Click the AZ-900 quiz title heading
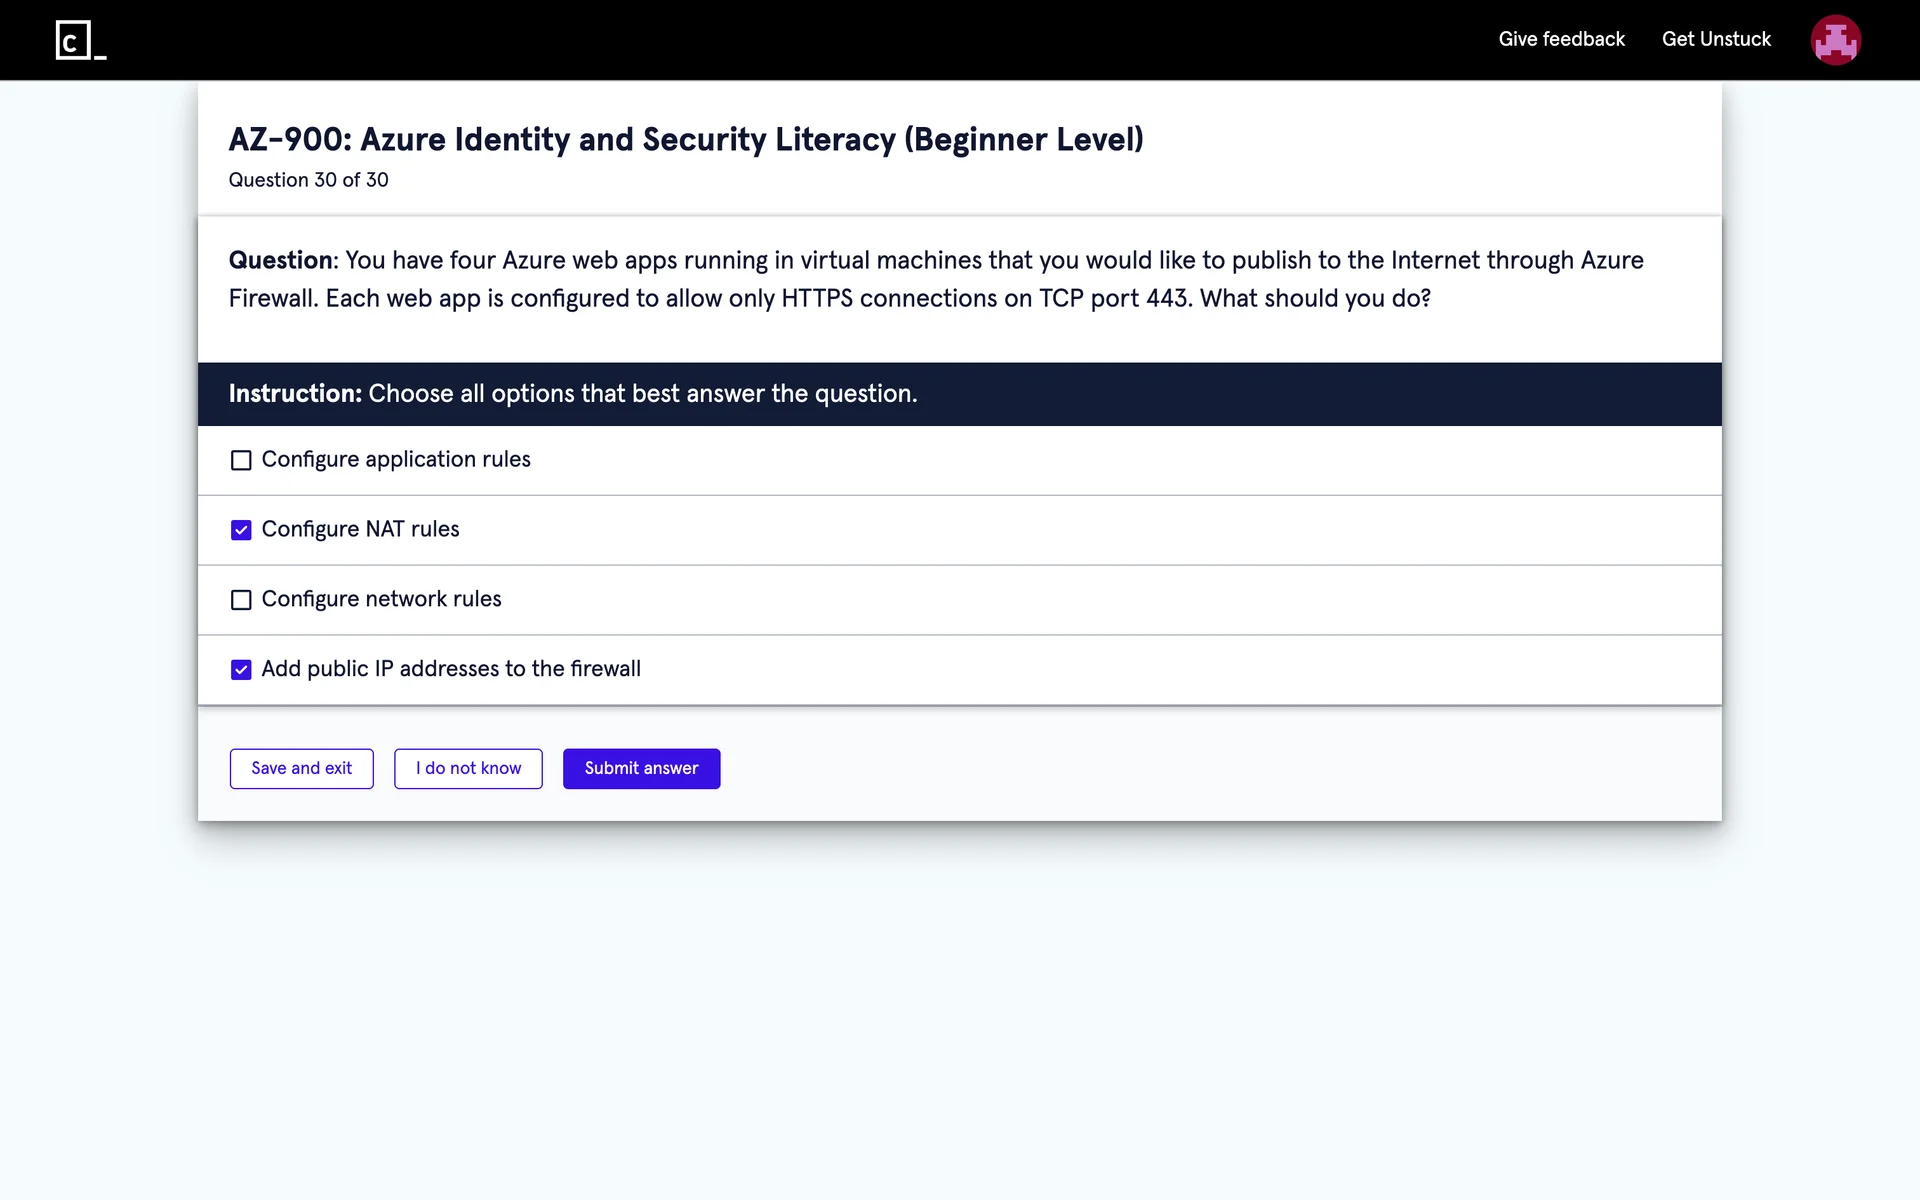The width and height of the screenshot is (1920, 1200). 686,139
